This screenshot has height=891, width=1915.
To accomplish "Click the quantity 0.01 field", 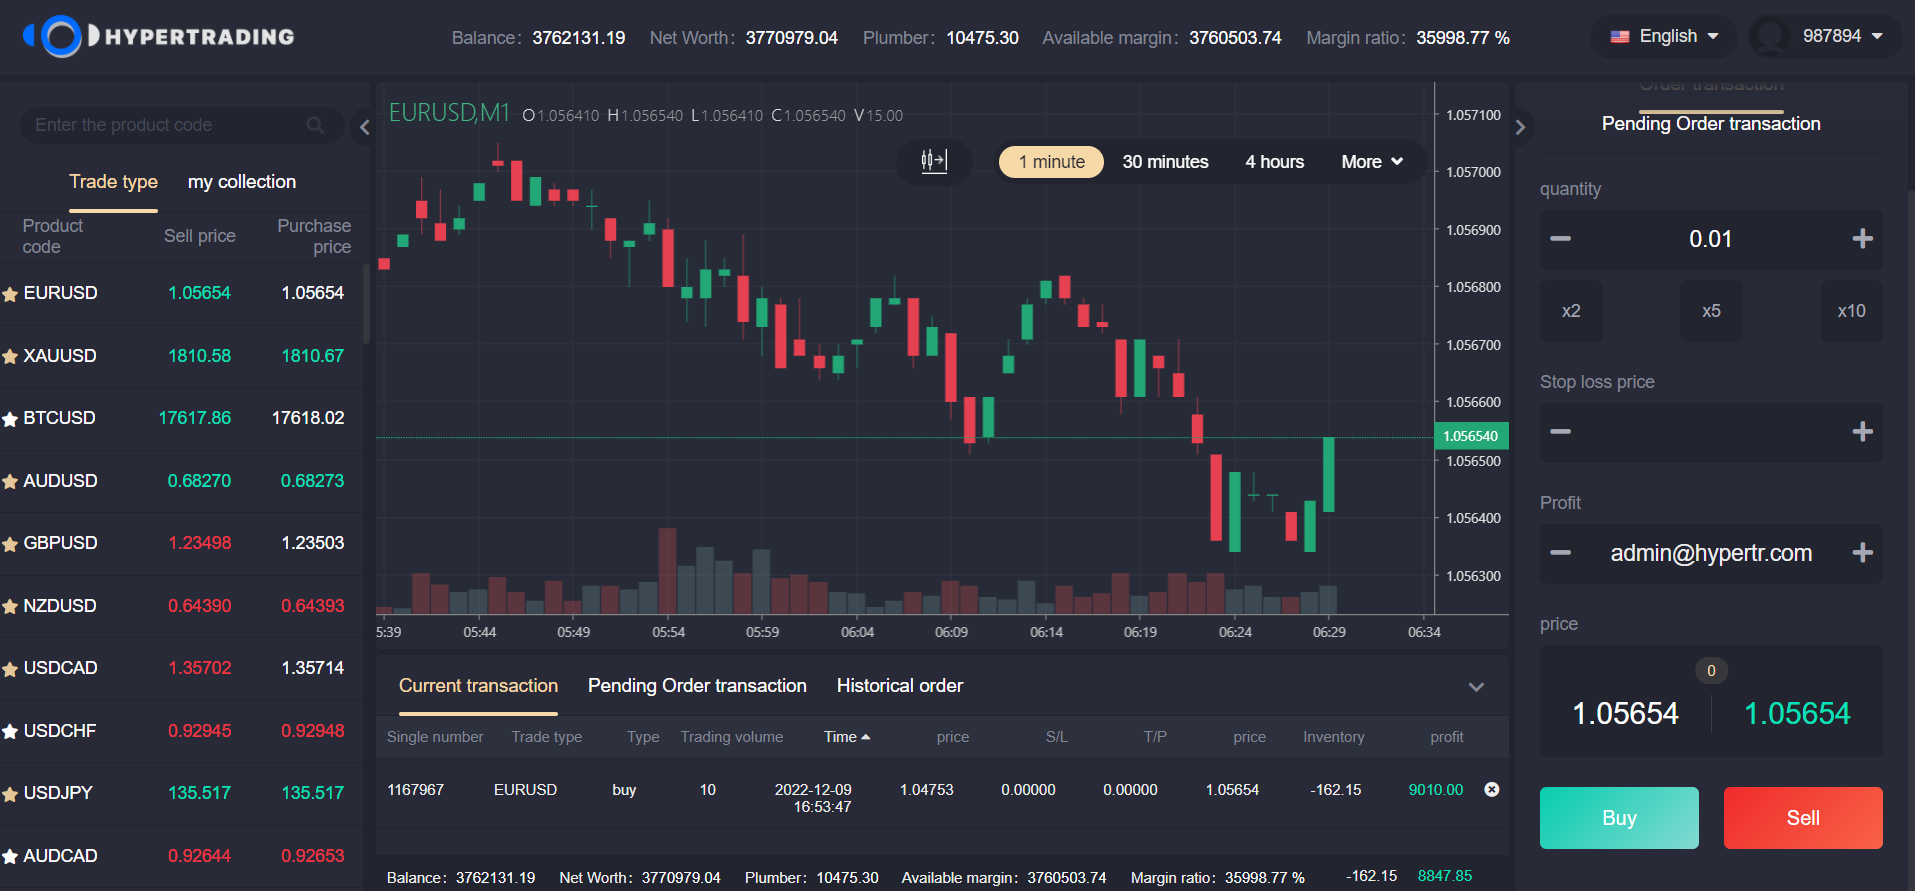I will point(1711,239).
